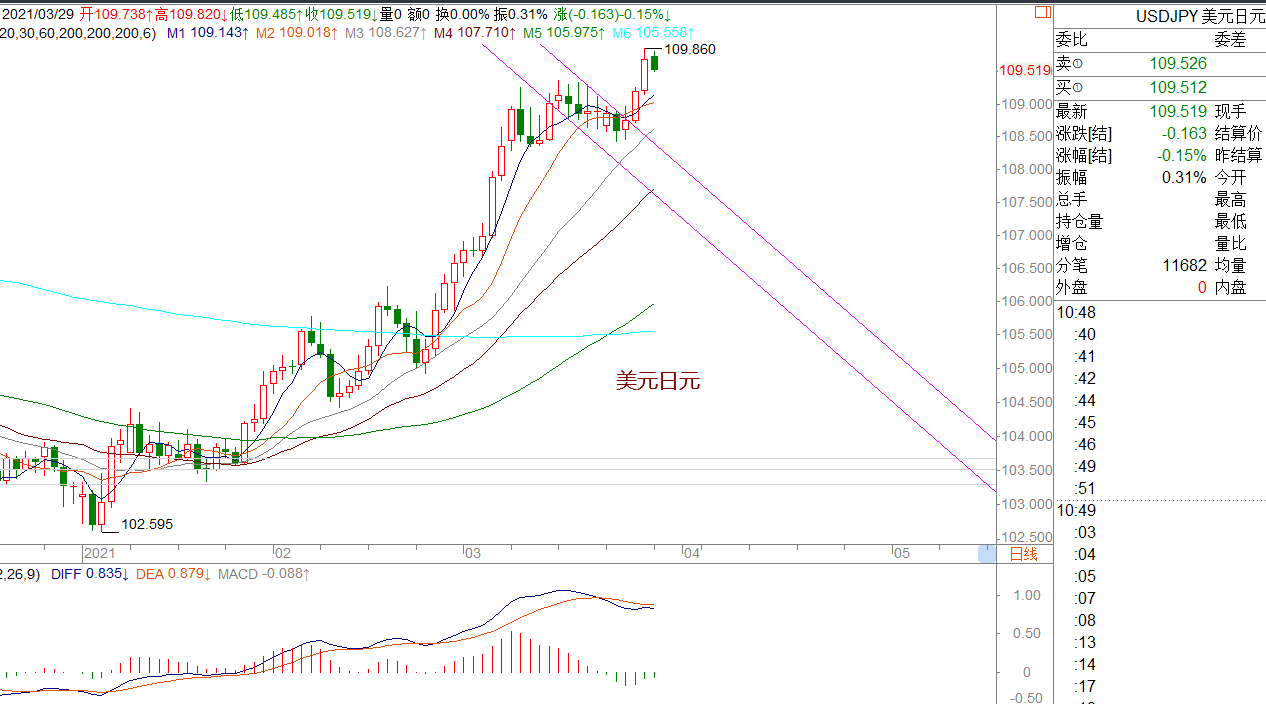
Task: Click the M2 109.018 moving average label
Action: 295,33
